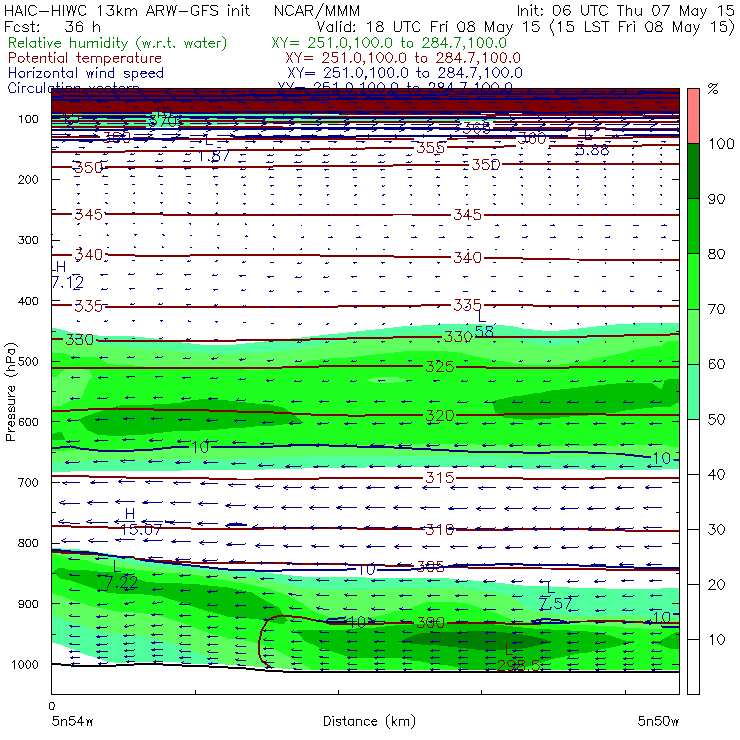Image resolution: width=740 pixels, height=740 pixels.
Task: Click the colorbar '80' percent label
Action: 716,254
